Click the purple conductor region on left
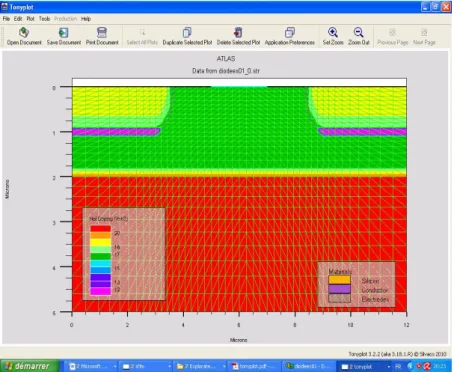 click(x=116, y=132)
